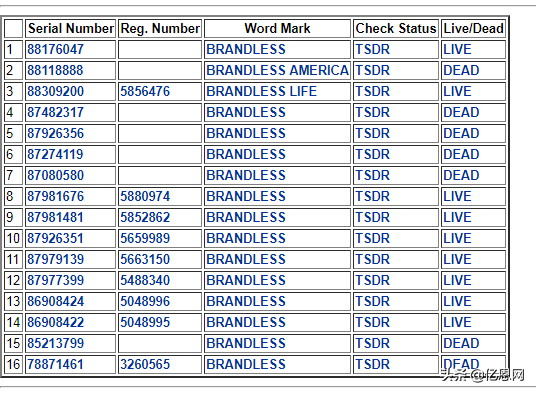This screenshot has width=536, height=393.
Task: Open BRANDLESS word mark in row 1
Action: pyautogui.click(x=246, y=50)
